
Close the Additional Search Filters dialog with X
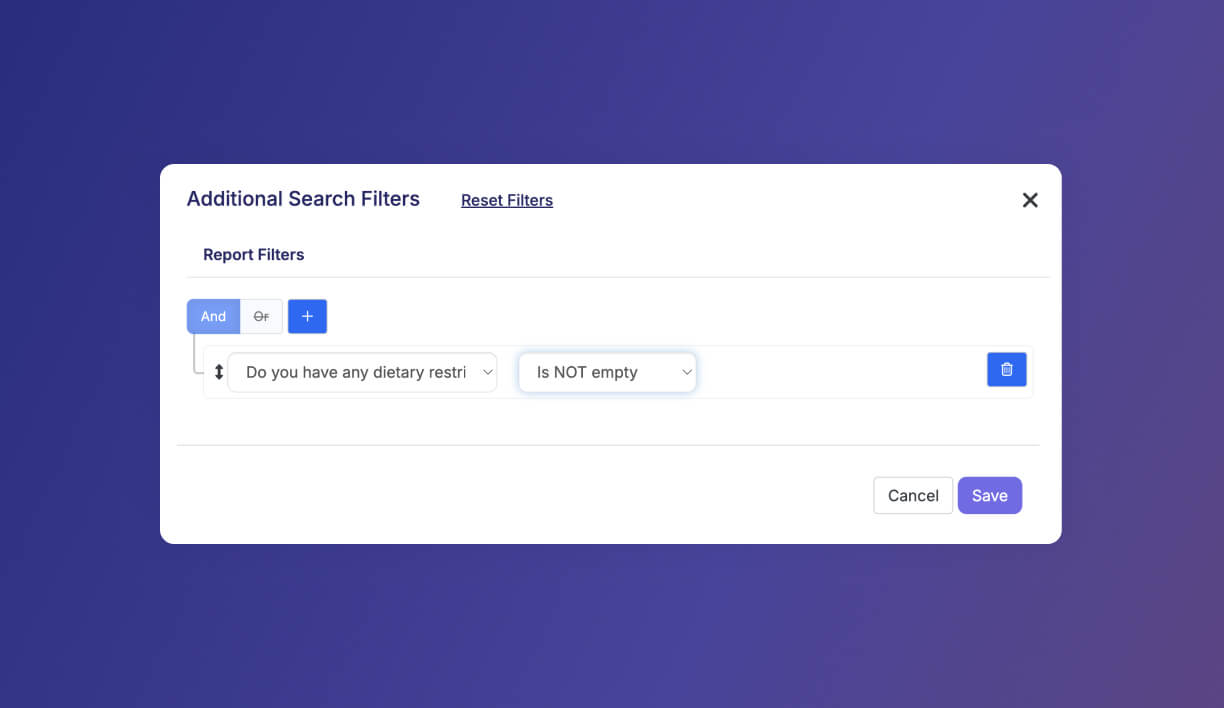pyautogui.click(x=1030, y=200)
